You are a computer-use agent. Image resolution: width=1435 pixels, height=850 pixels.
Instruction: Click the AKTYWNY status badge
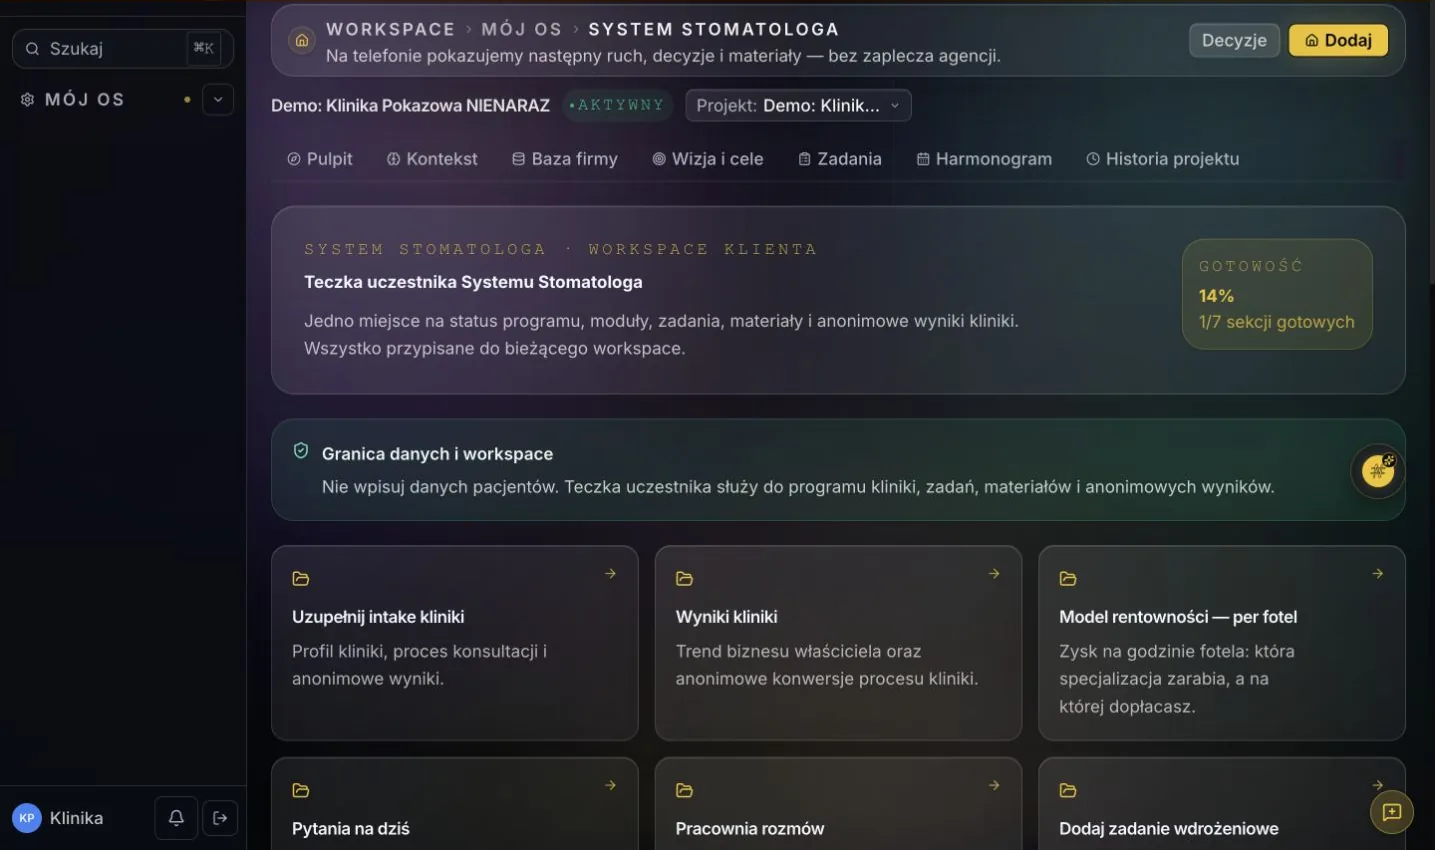(x=616, y=105)
